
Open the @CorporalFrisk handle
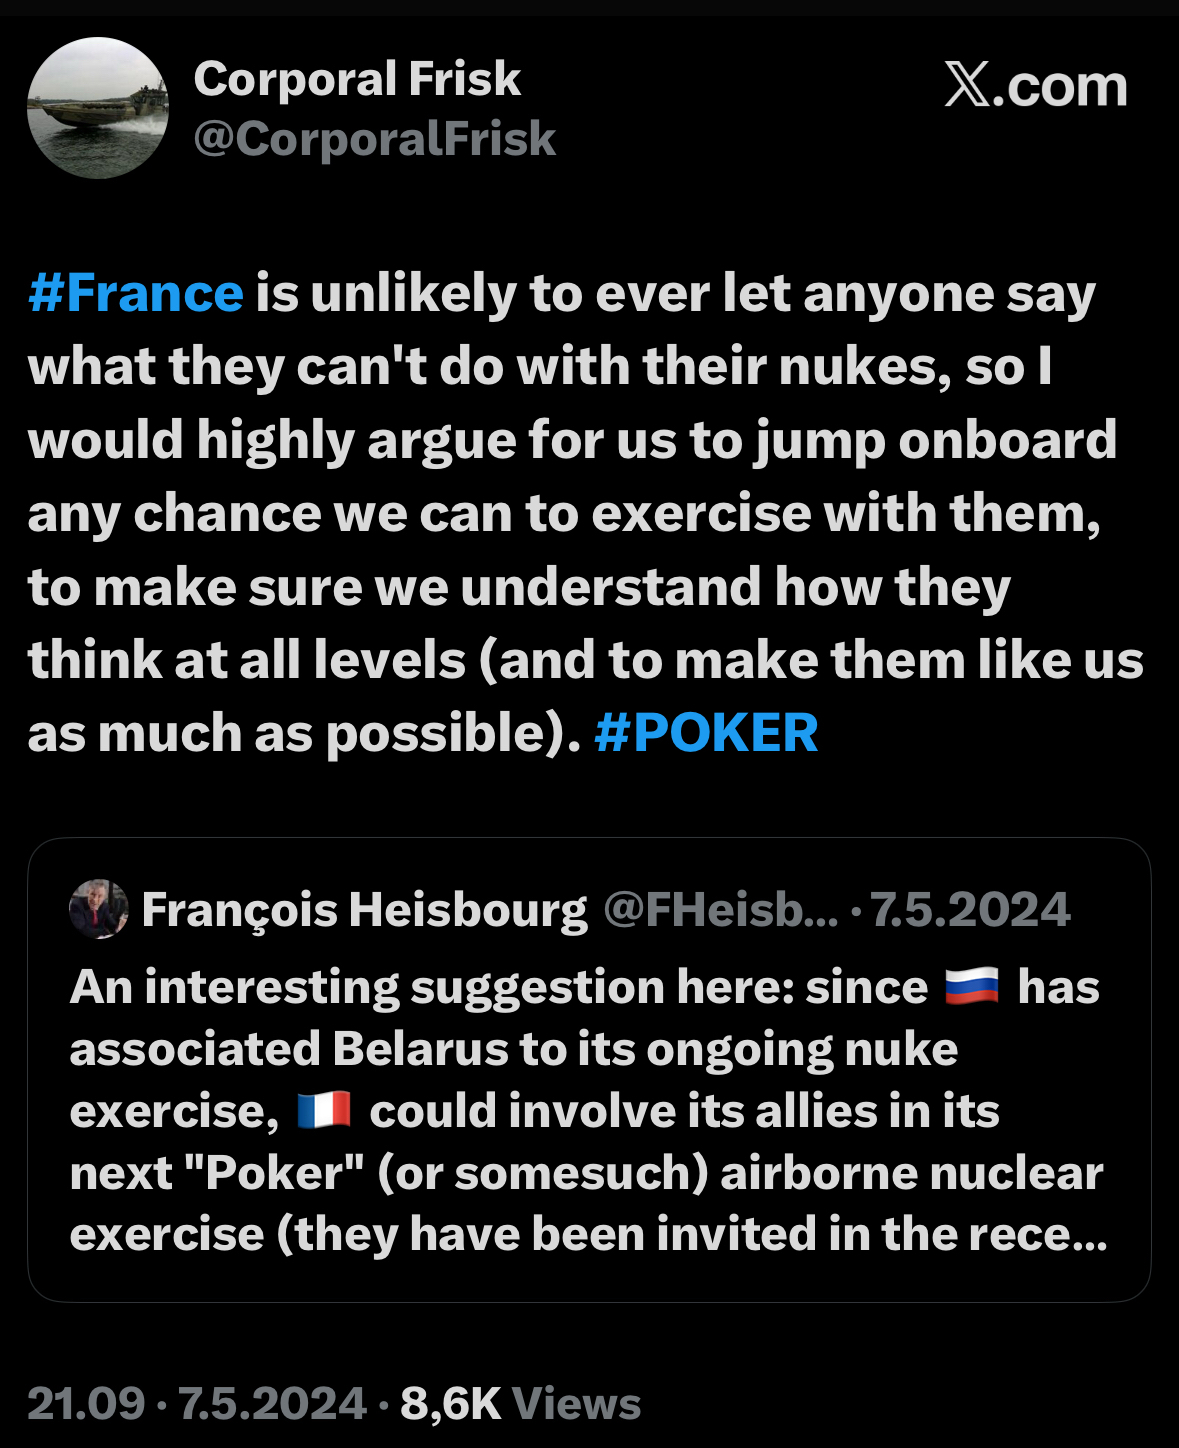(x=374, y=138)
